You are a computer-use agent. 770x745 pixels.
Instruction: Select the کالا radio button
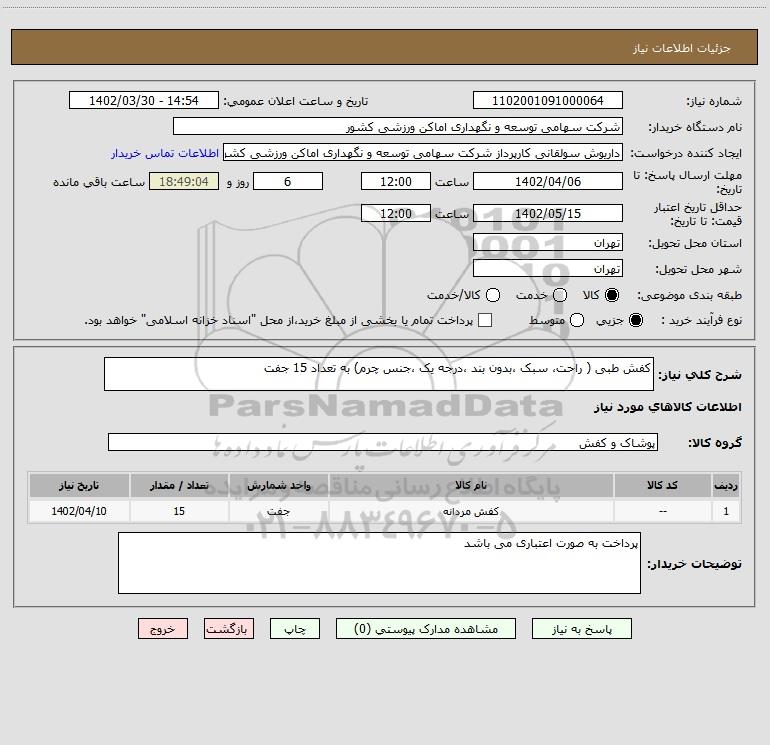point(612,295)
